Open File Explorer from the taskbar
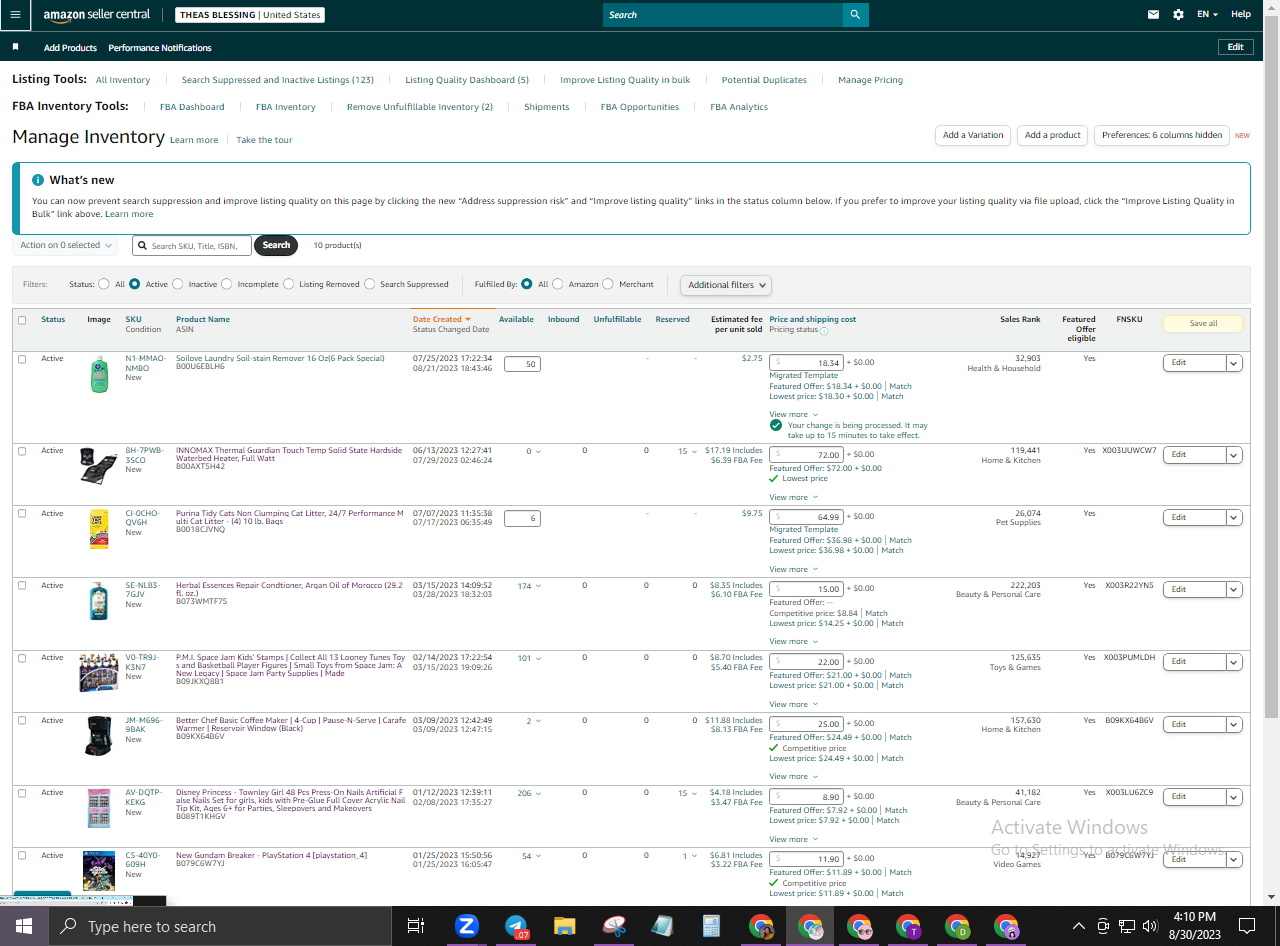Screen dimensions: 1280x946 tap(565, 926)
